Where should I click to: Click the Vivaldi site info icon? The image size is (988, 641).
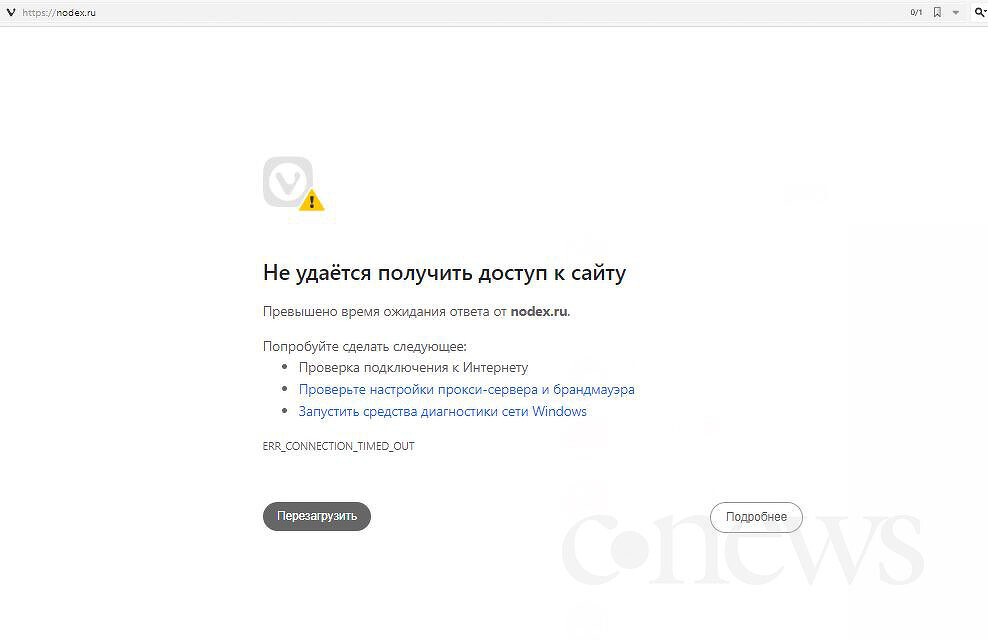click(x=11, y=13)
